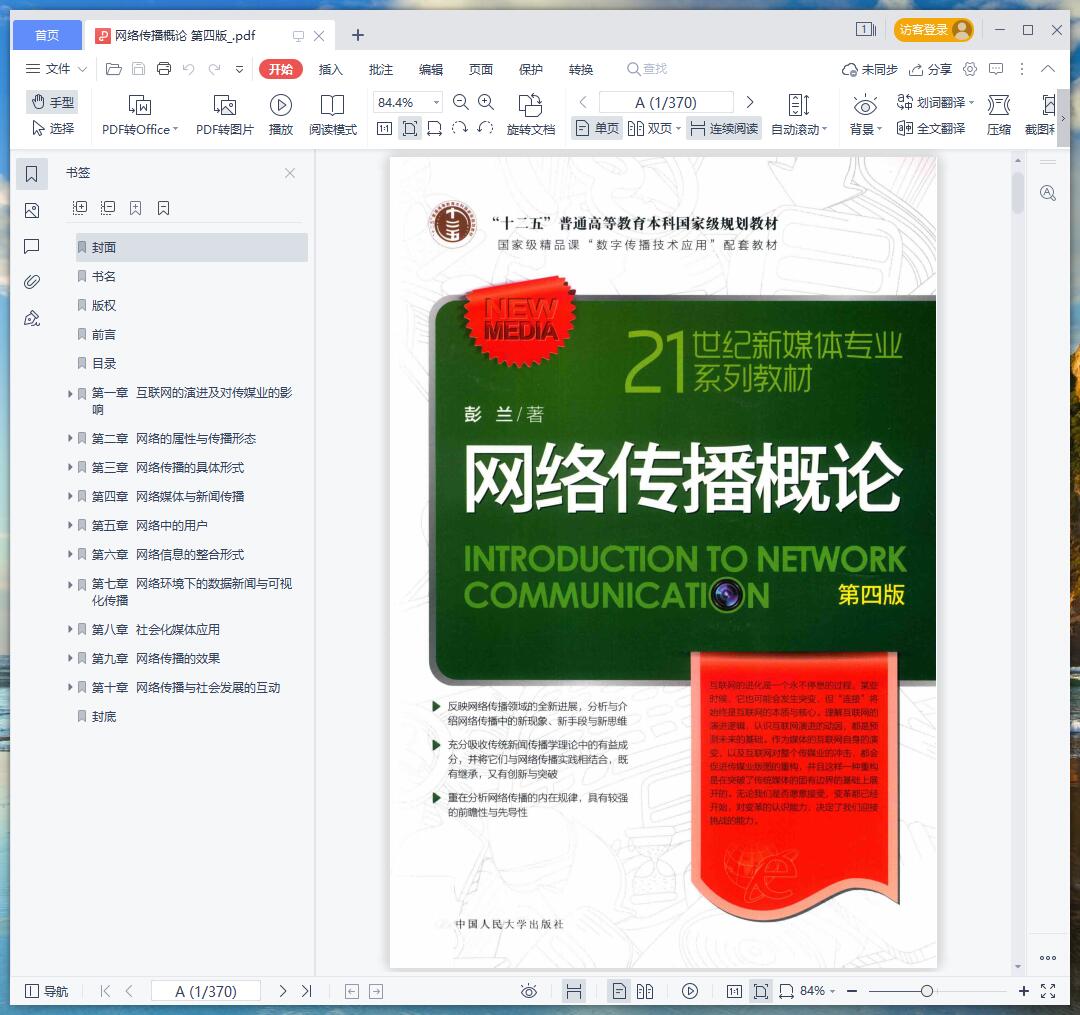Rotate page counterclockwise icon in toolbar
1080x1015 pixels.
point(486,129)
